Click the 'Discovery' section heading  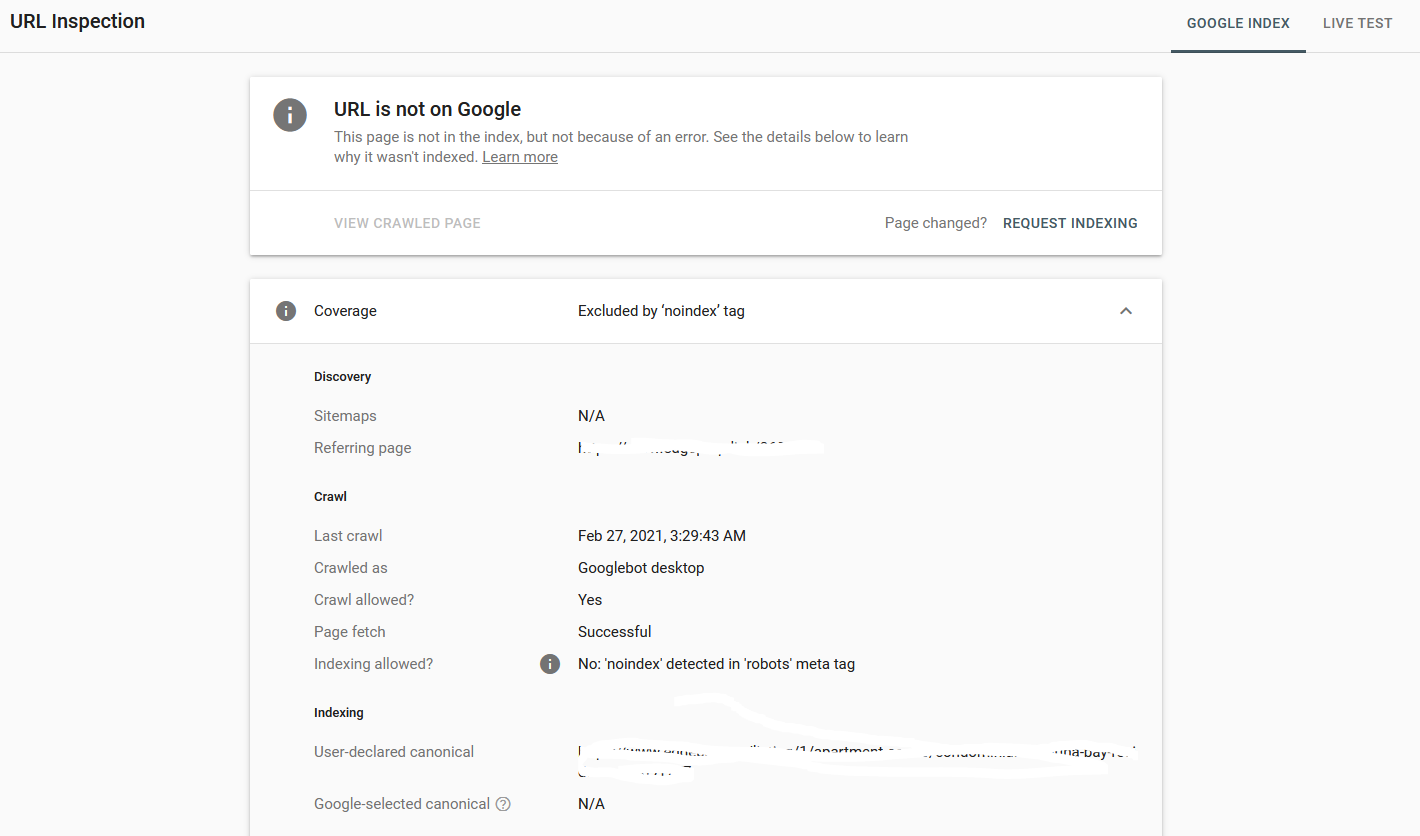pyautogui.click(x=342, y=377)
